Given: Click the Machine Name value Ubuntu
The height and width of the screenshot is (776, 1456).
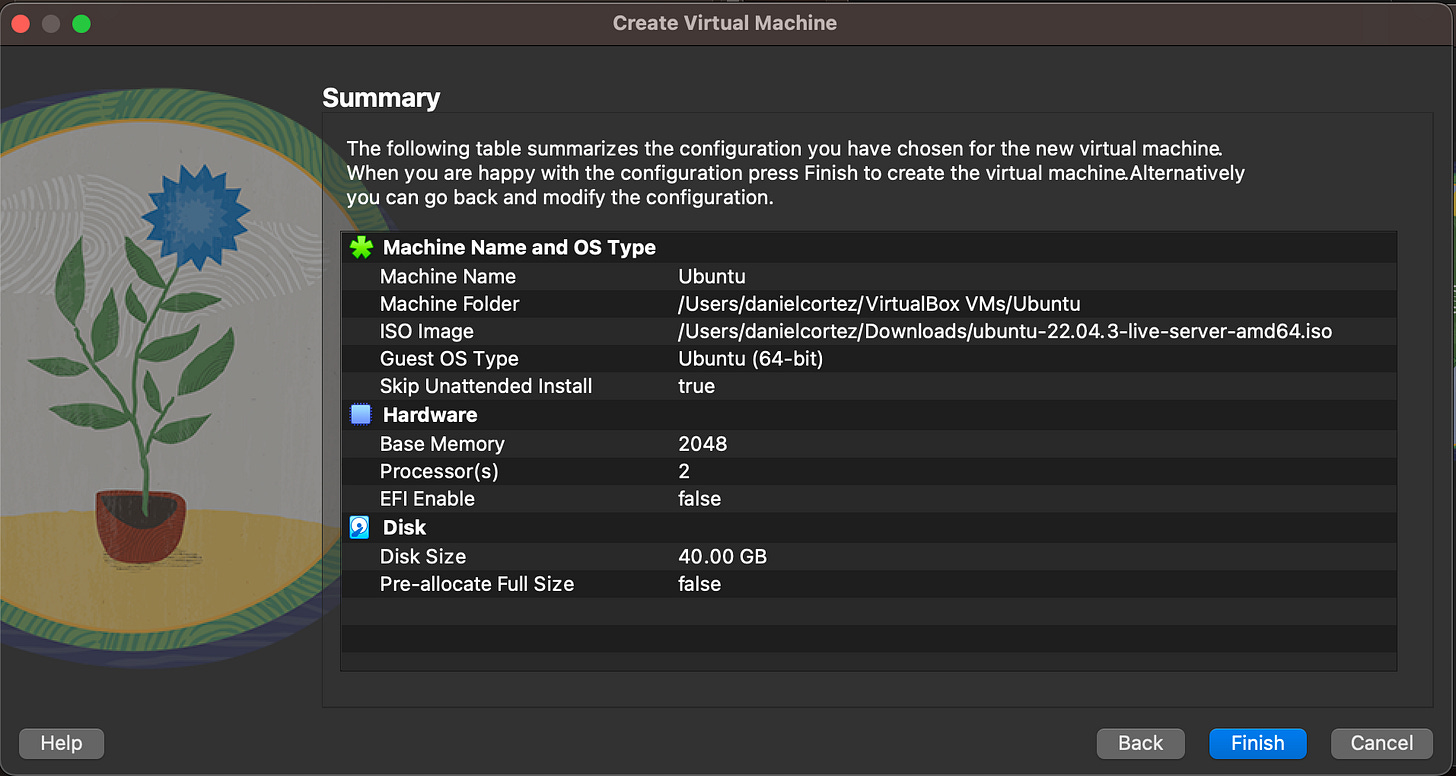Looking at the screenshot, I should tap(712, 276).
